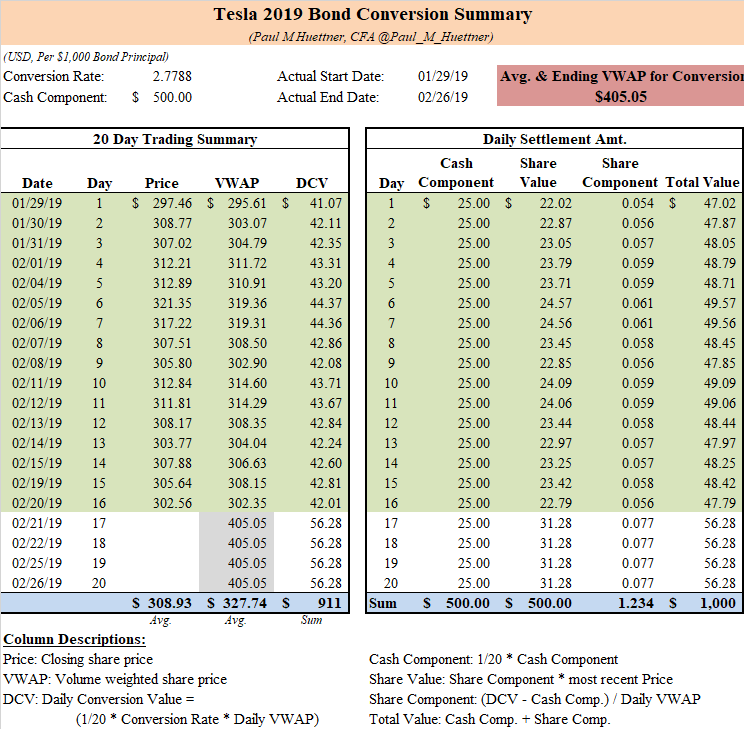Click the '20 Day Trading Summary' header
Viewport: 744px width, 729px height.
click(175, 139)
